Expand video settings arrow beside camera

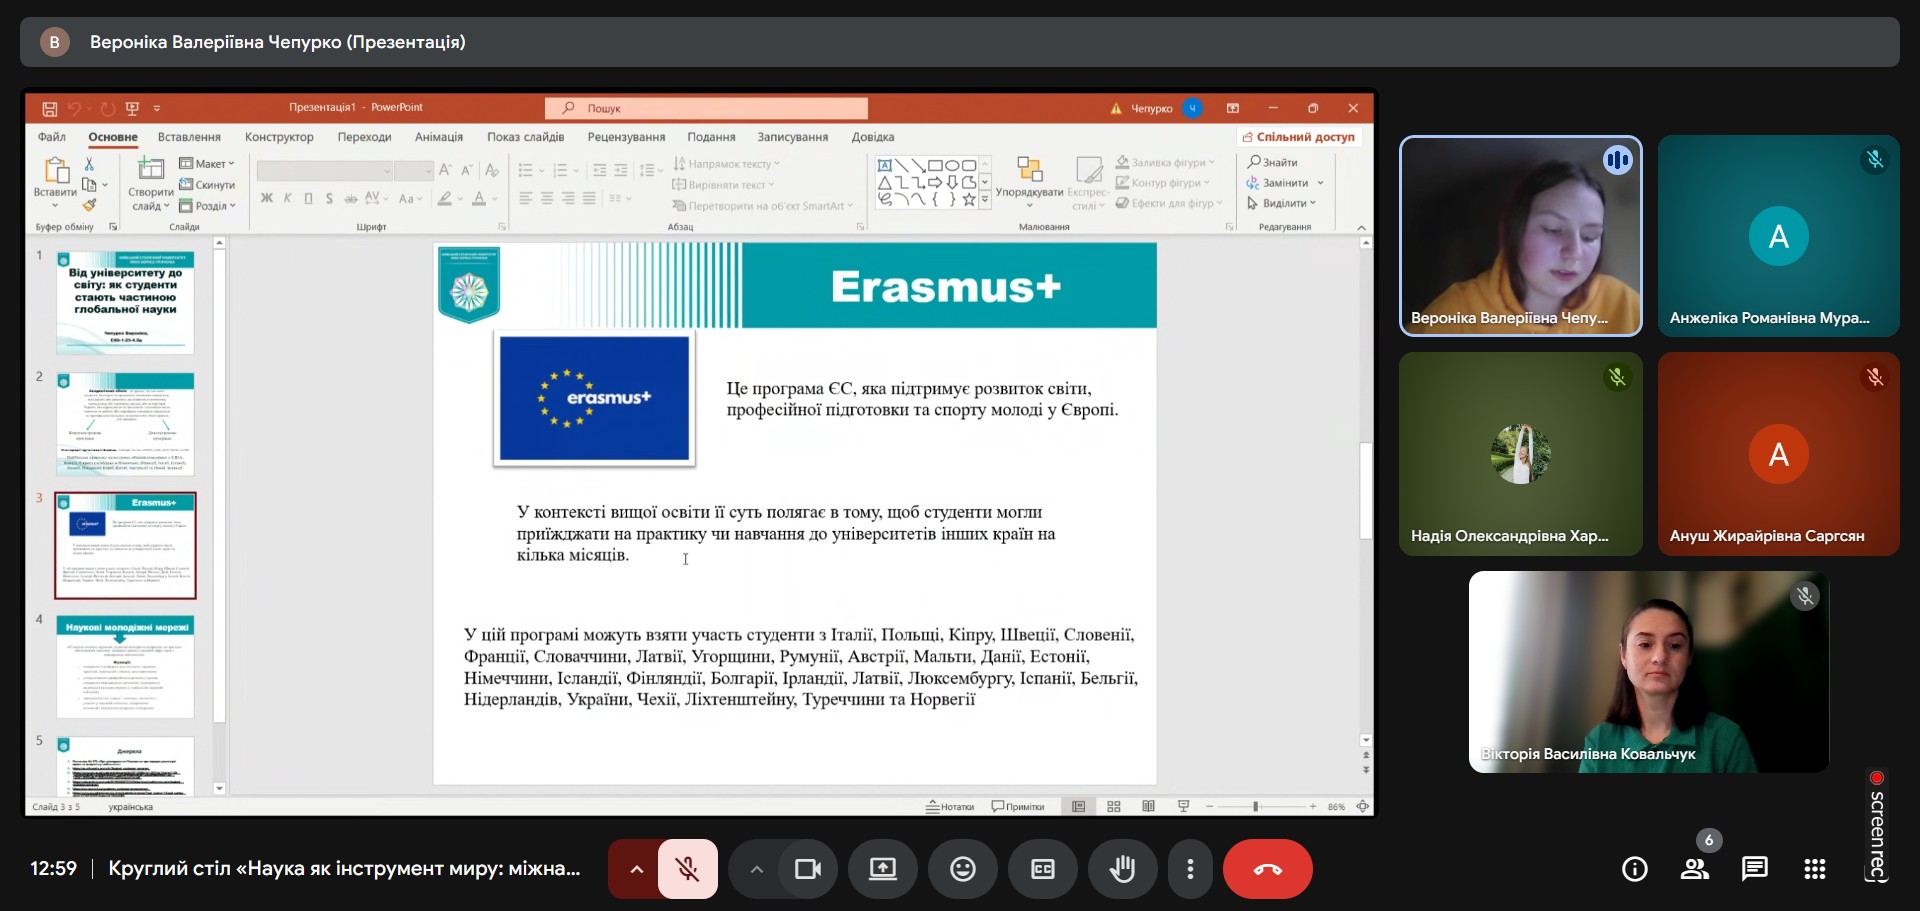click(x=756, y=869)
